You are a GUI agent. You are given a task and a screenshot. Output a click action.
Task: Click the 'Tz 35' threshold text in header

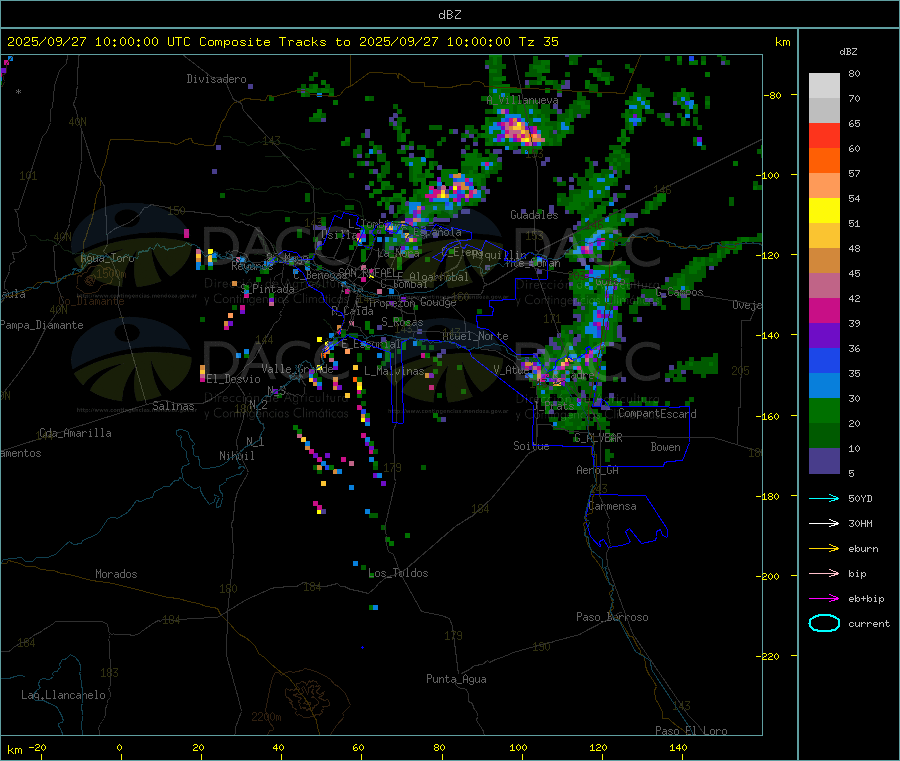(x=538, y=42)
